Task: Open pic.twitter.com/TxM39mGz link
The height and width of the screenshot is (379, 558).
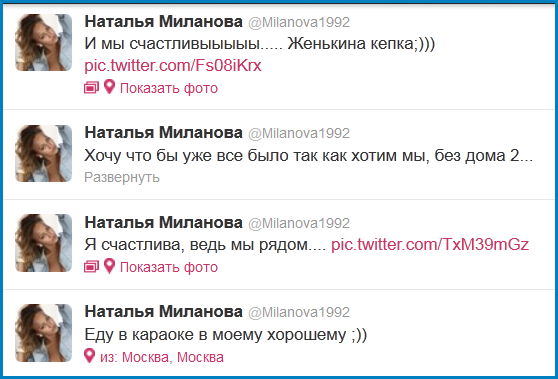Action: (430, 244)
